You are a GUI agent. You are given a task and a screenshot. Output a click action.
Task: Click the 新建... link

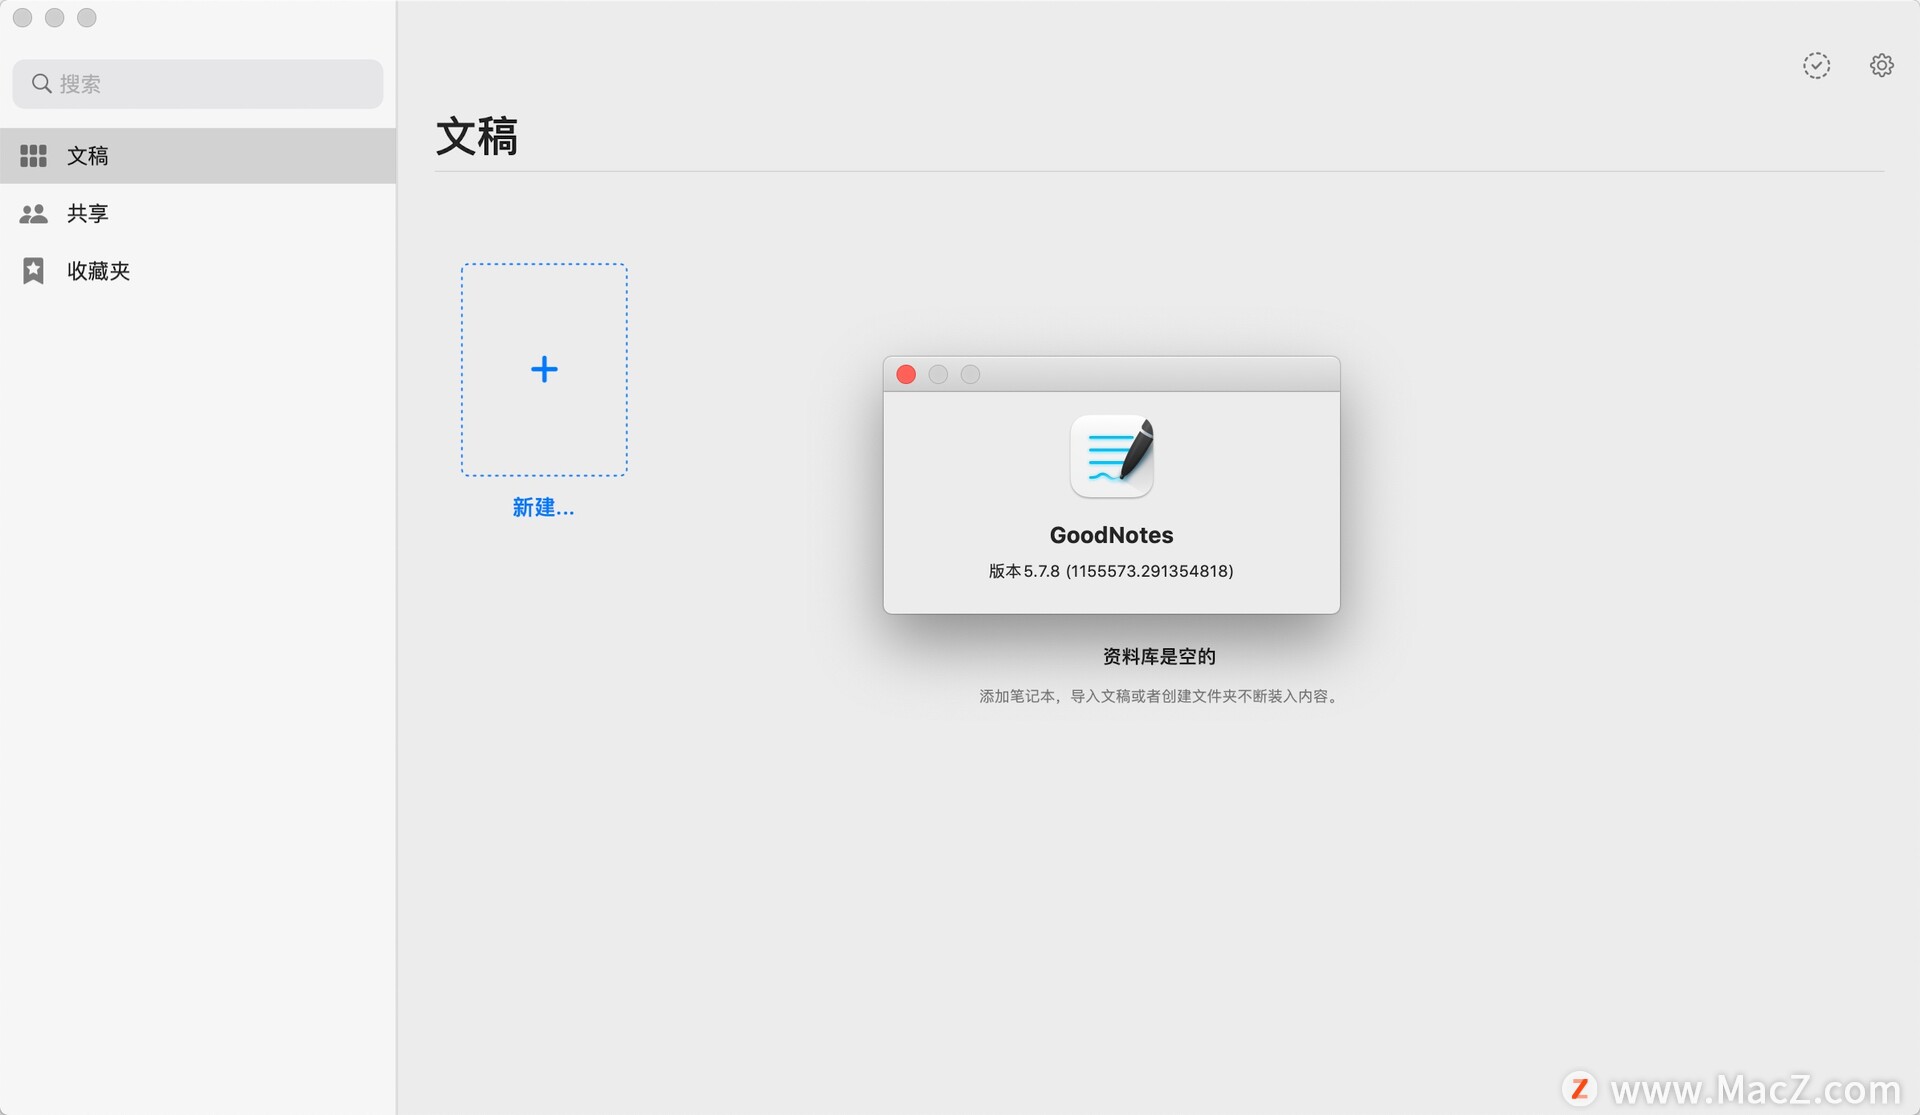[543, 508]
